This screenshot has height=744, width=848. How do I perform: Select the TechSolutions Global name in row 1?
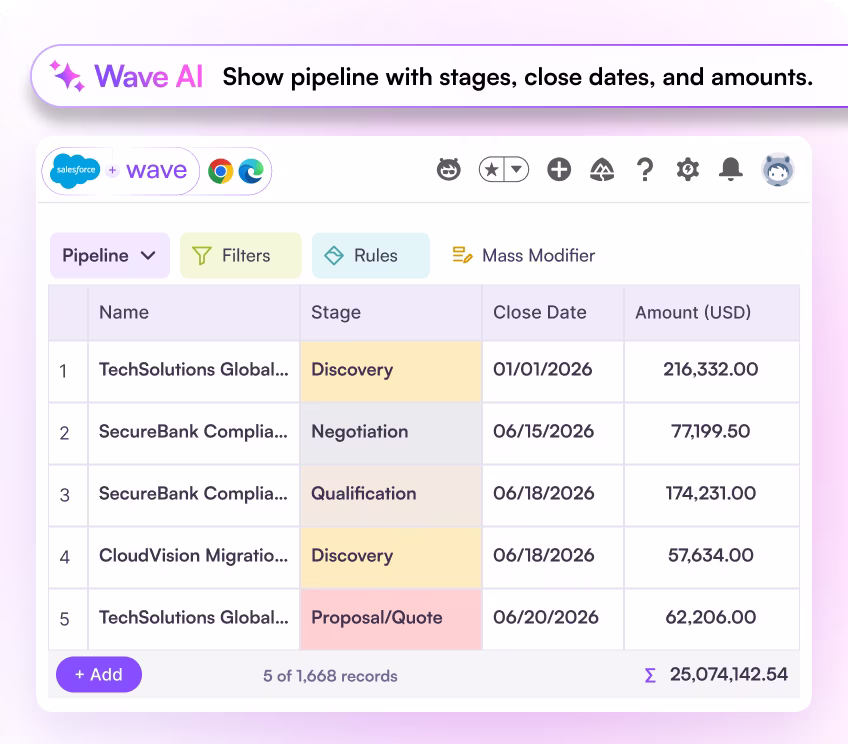[194, 370]
